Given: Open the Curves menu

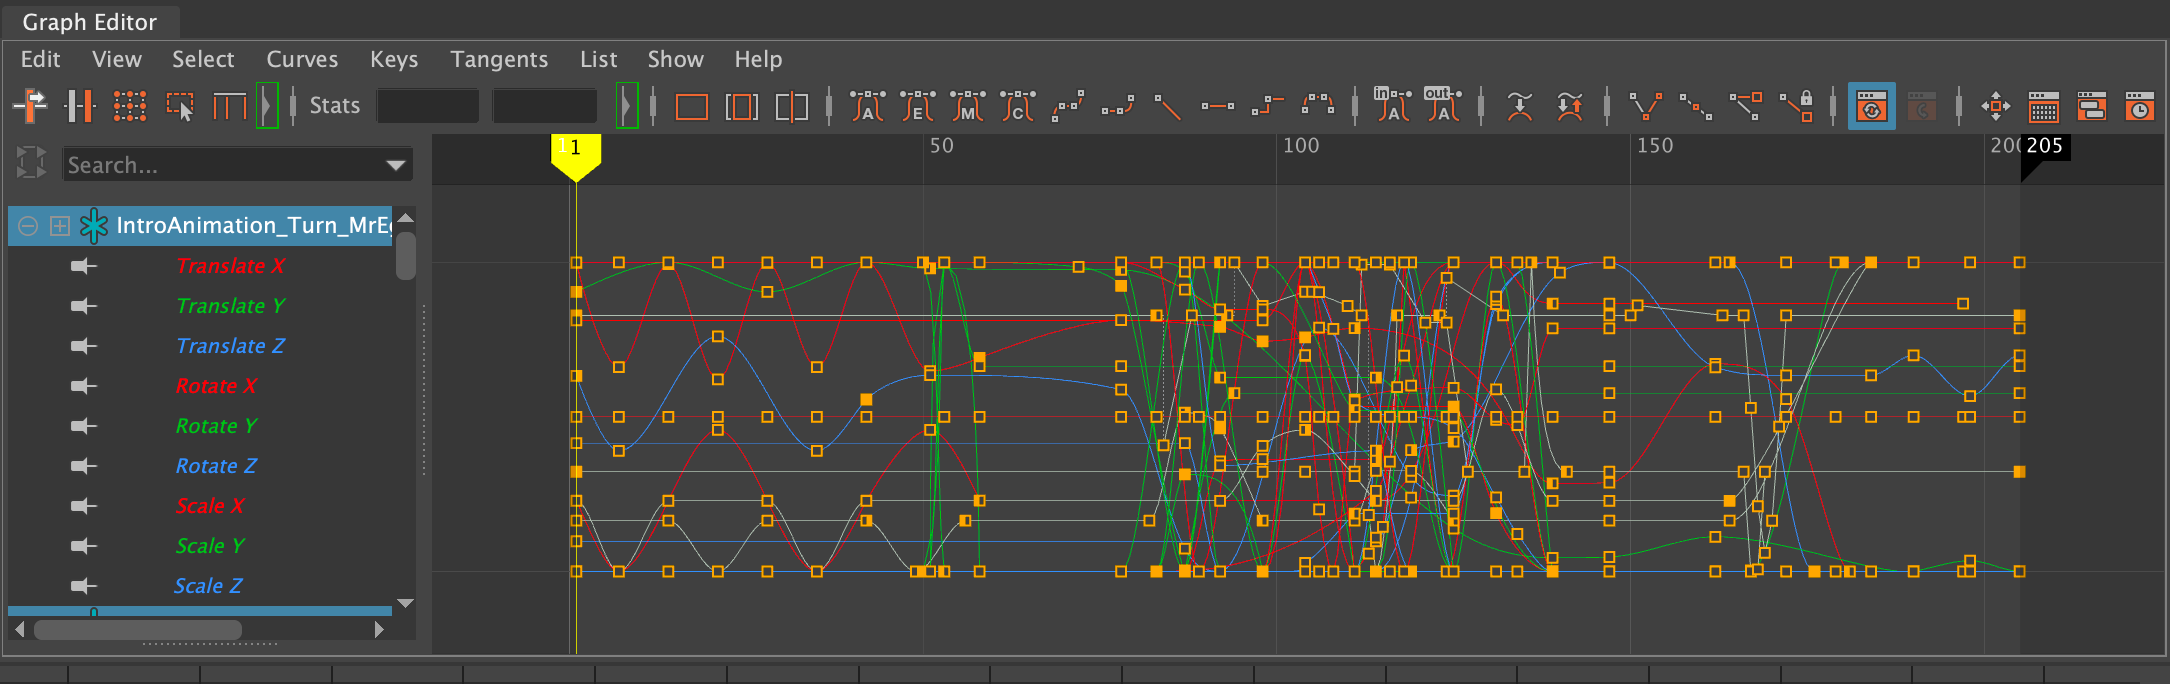Looking at the screenshot, I should tap(302, 60).
